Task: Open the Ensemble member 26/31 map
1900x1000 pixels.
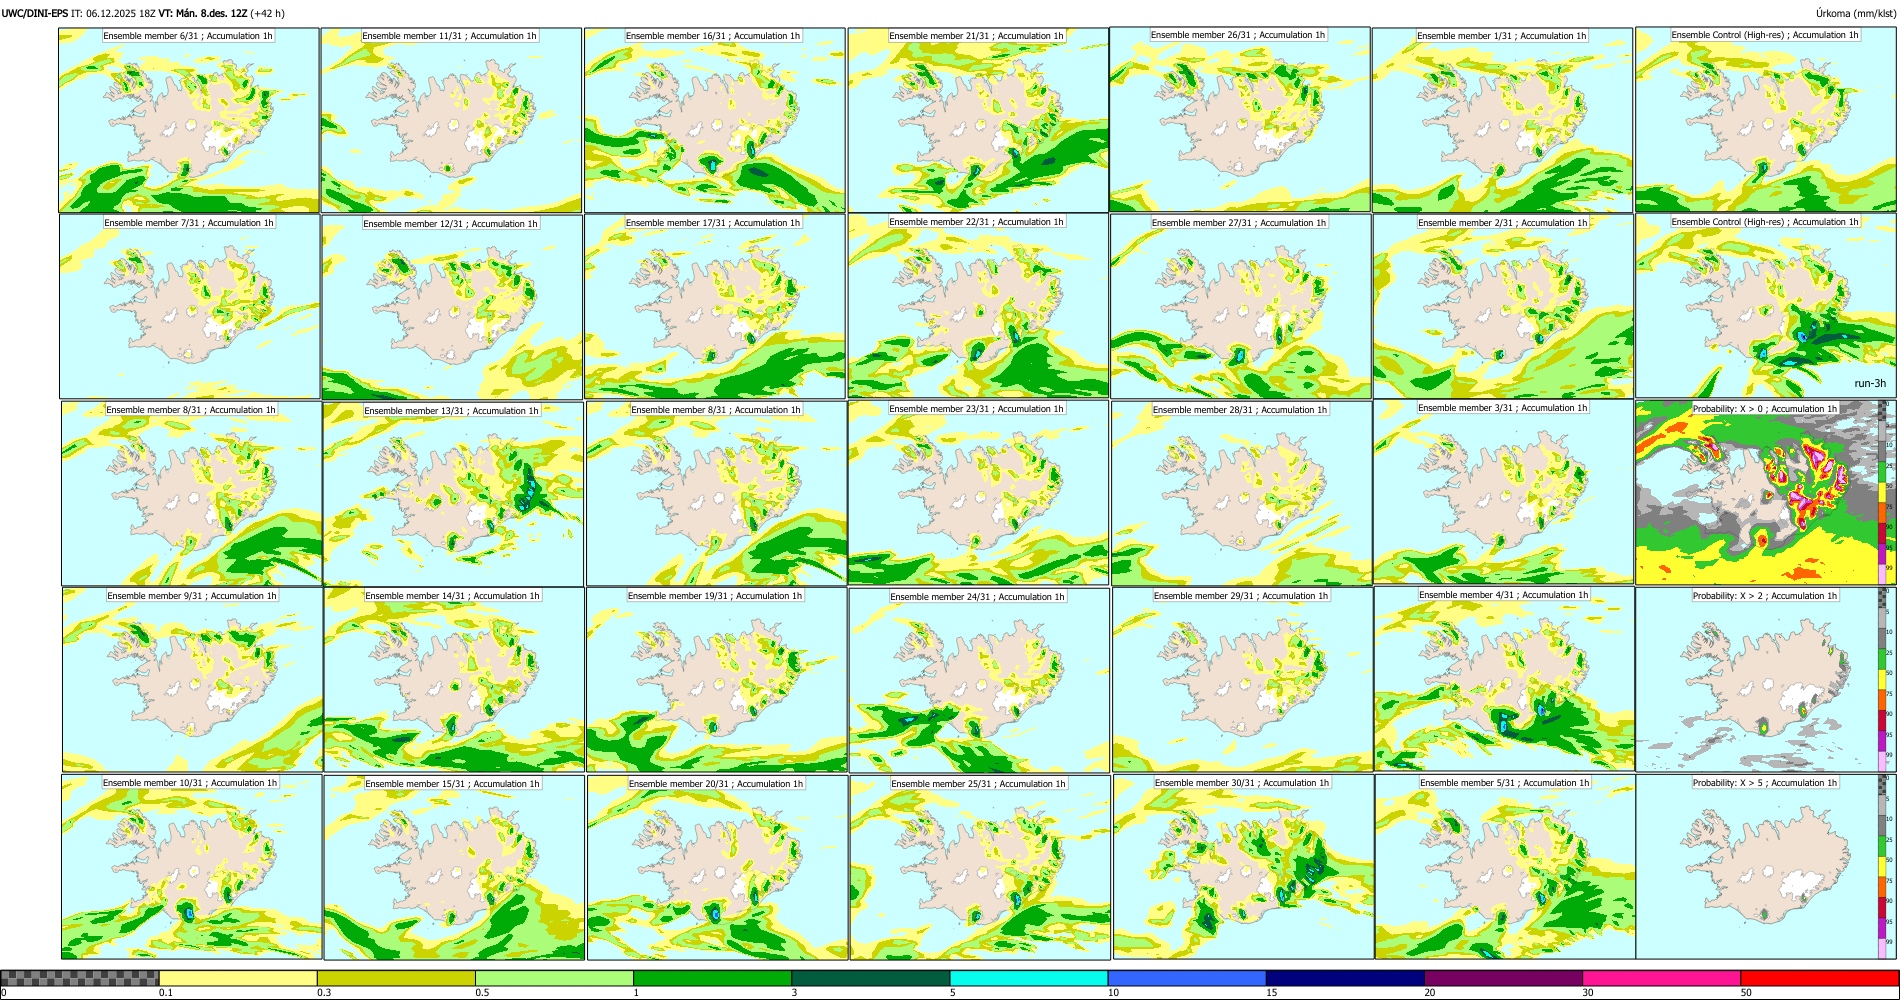Action: [1240, 120]
